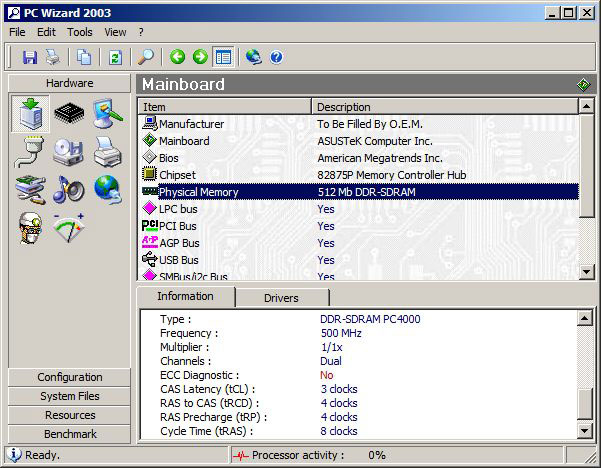Click the 'DDR-SDRAM PC4000' type value
Image resolution: width=601 pixels, height=468 pixels.
pyautogui.click(x=370, y=319)
